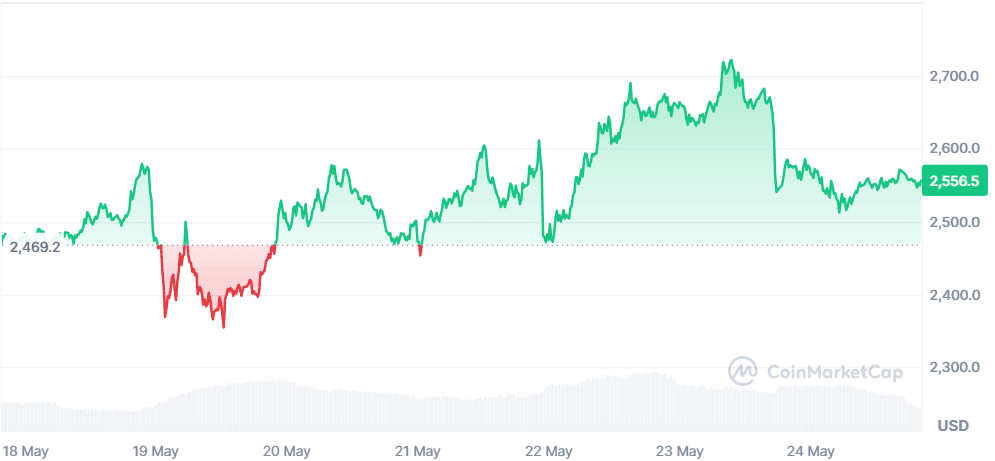This screenshot has width=995, height=461.
Task: Select the 21 May date marker
Action: [418, 450]
